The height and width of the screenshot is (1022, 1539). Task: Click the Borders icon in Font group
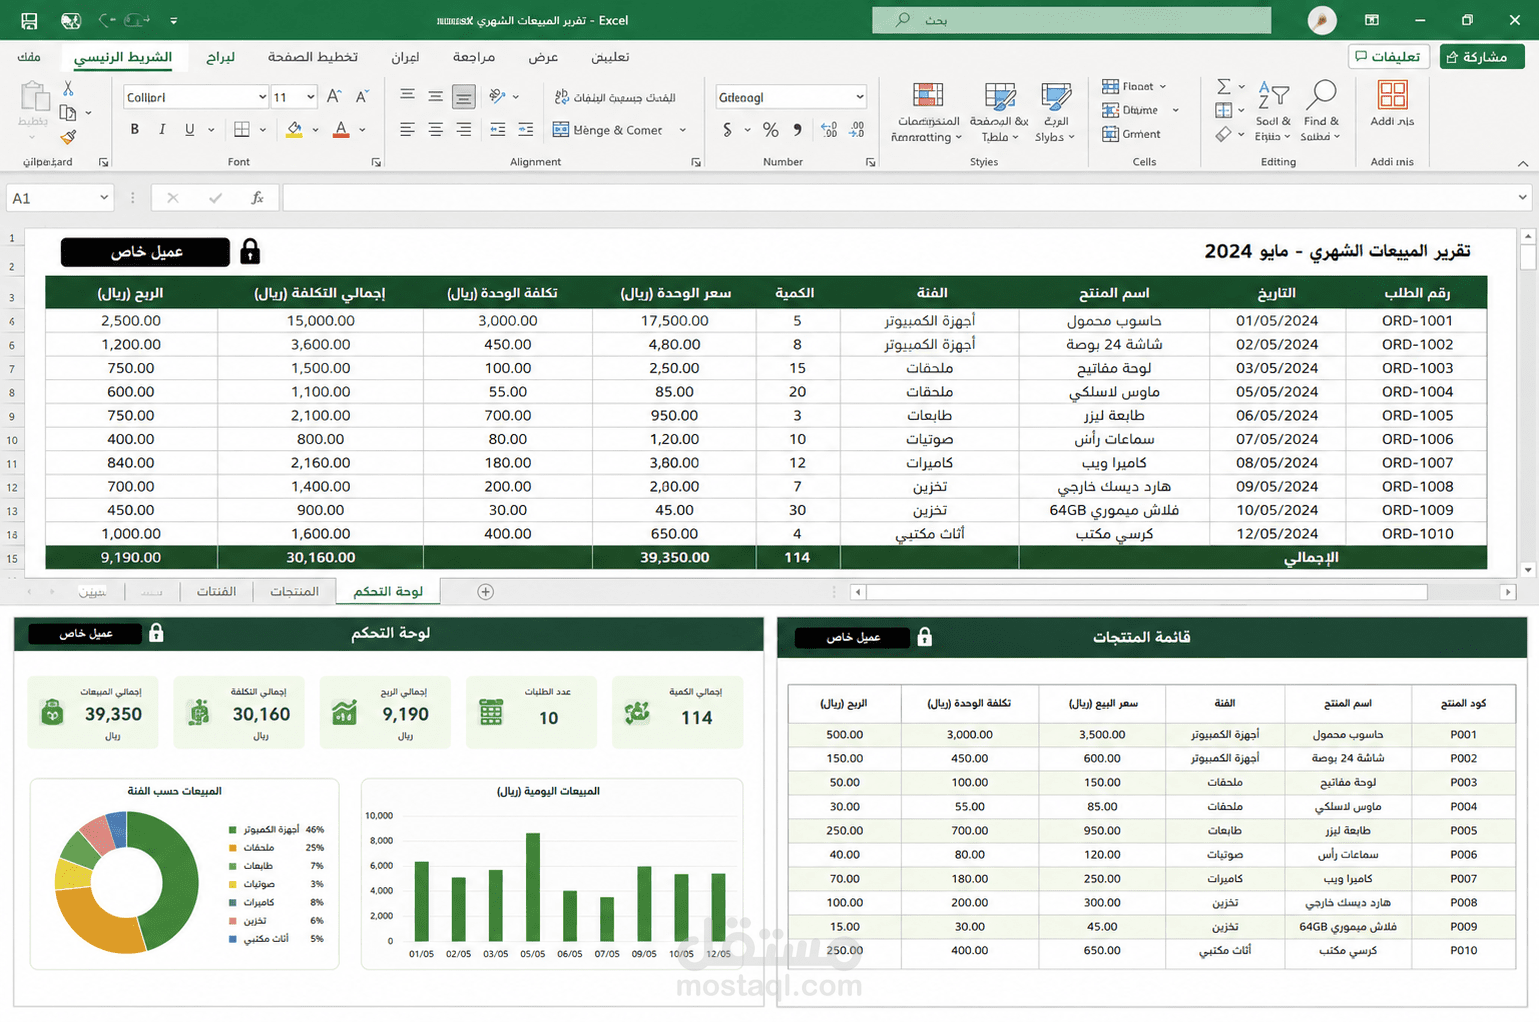pos(242,129)
